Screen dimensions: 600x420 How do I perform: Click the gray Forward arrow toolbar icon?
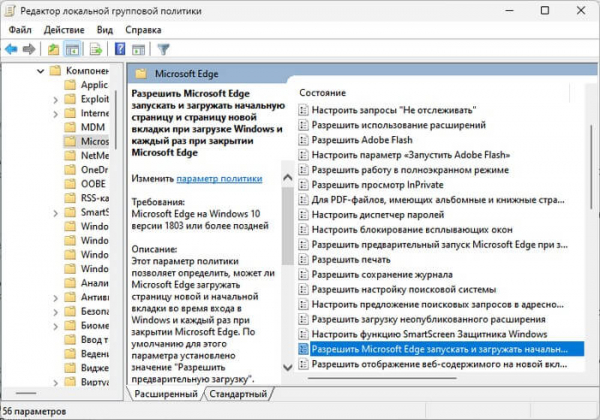[29, 49]
